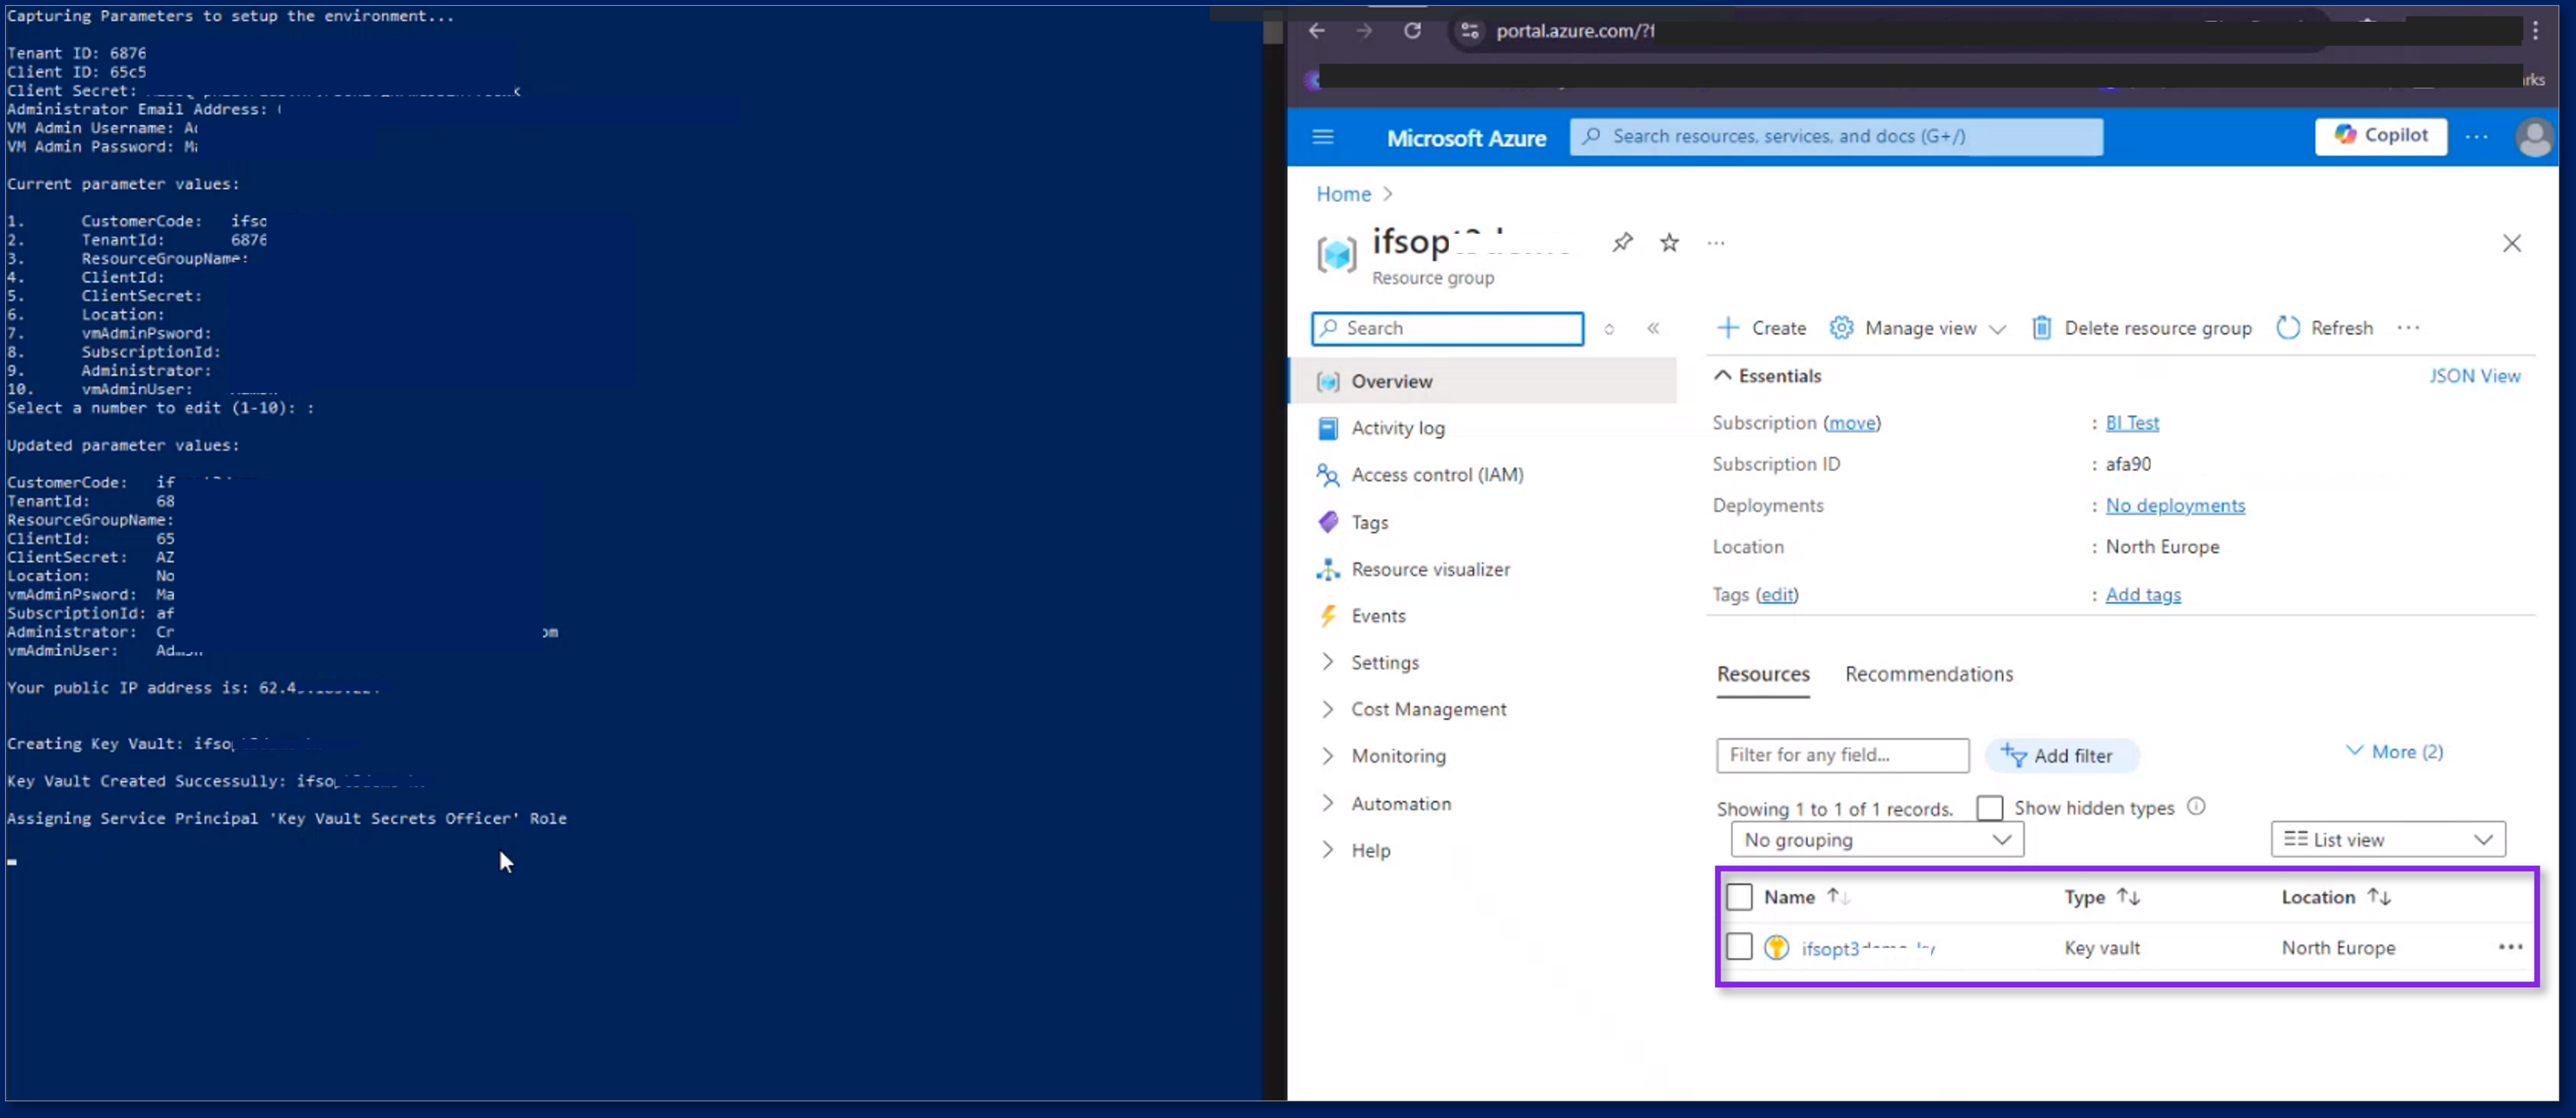Click the Microsoft Azure logo text
Image resolution: width=2576 pixels, height=1118 pixels.
click(x=1466, y=138)
